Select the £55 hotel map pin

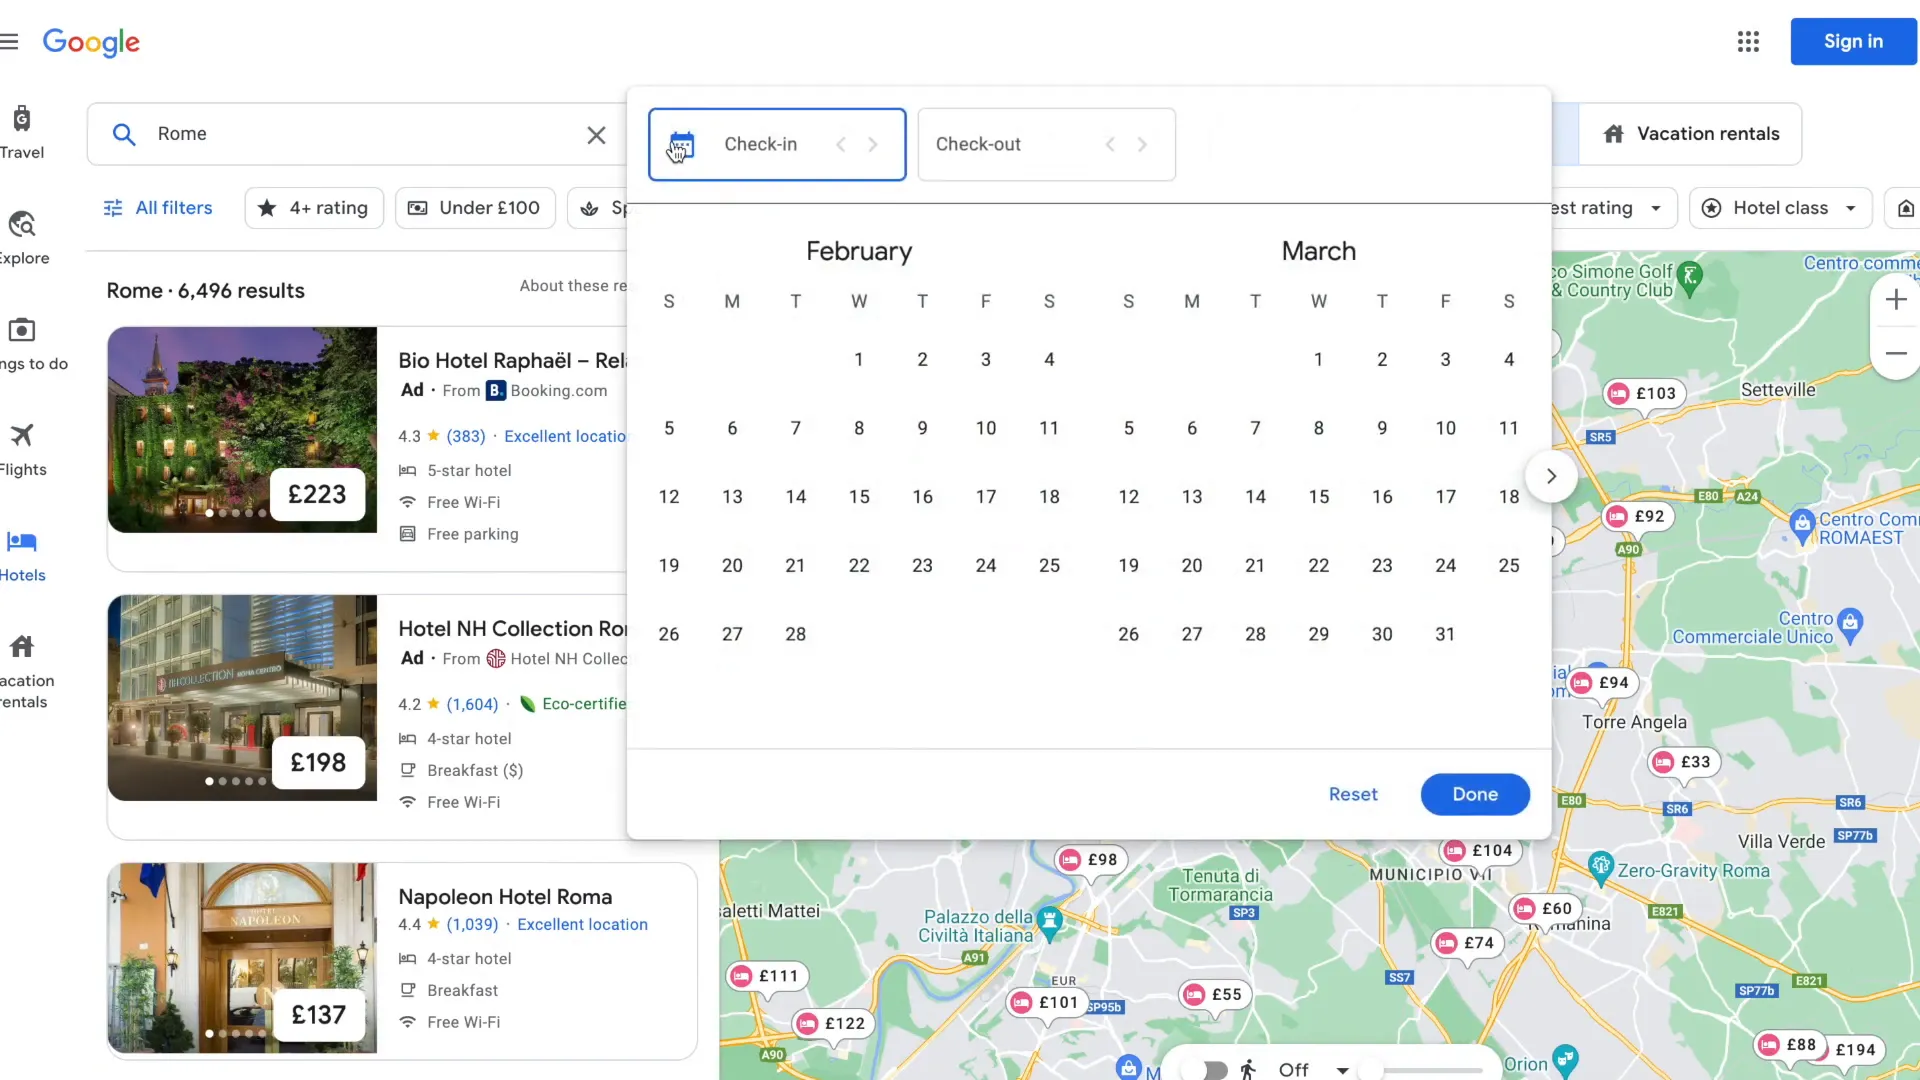(1215, 995)
